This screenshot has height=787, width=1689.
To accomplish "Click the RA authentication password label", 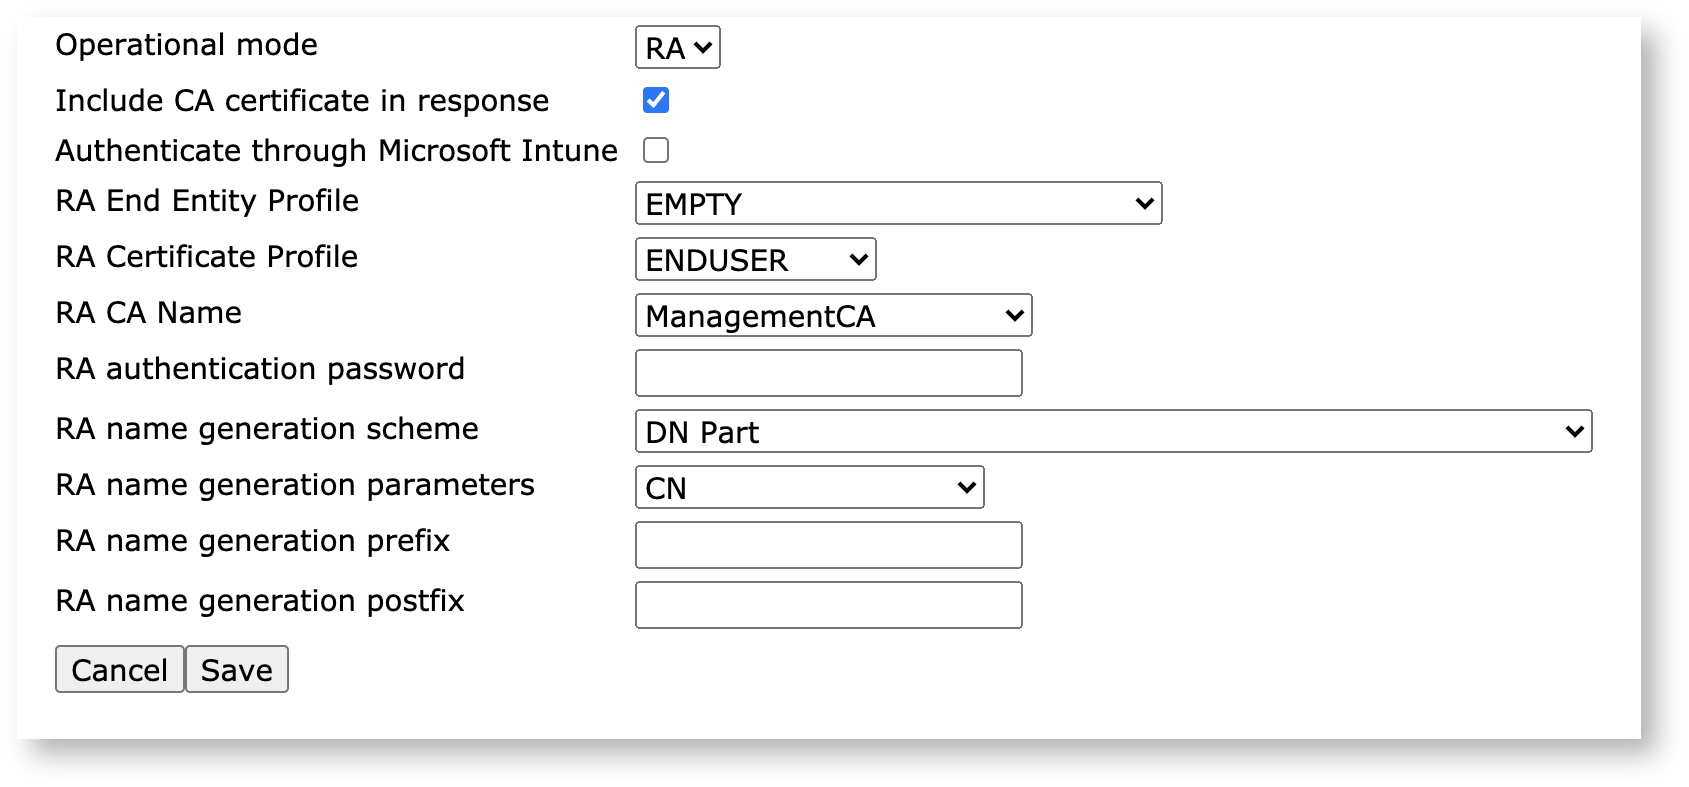I will pos(260,369).
